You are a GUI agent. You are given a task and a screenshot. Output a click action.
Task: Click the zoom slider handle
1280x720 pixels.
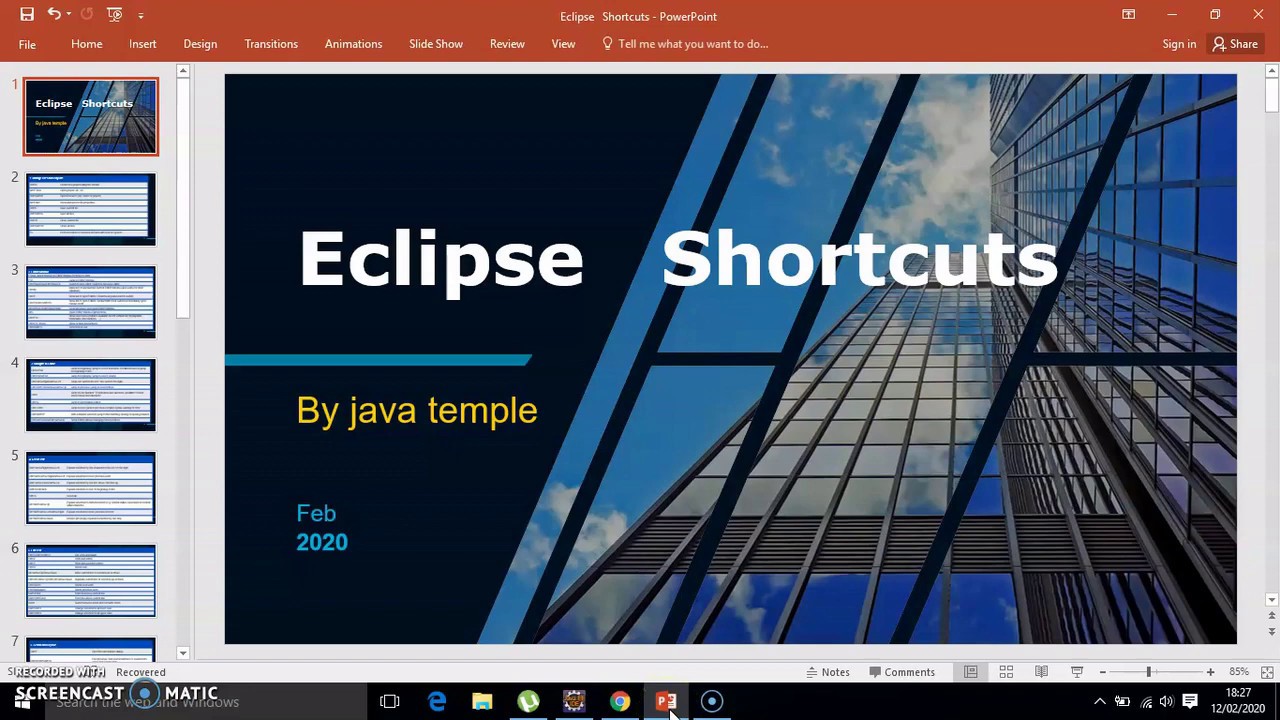(1148, 672)
